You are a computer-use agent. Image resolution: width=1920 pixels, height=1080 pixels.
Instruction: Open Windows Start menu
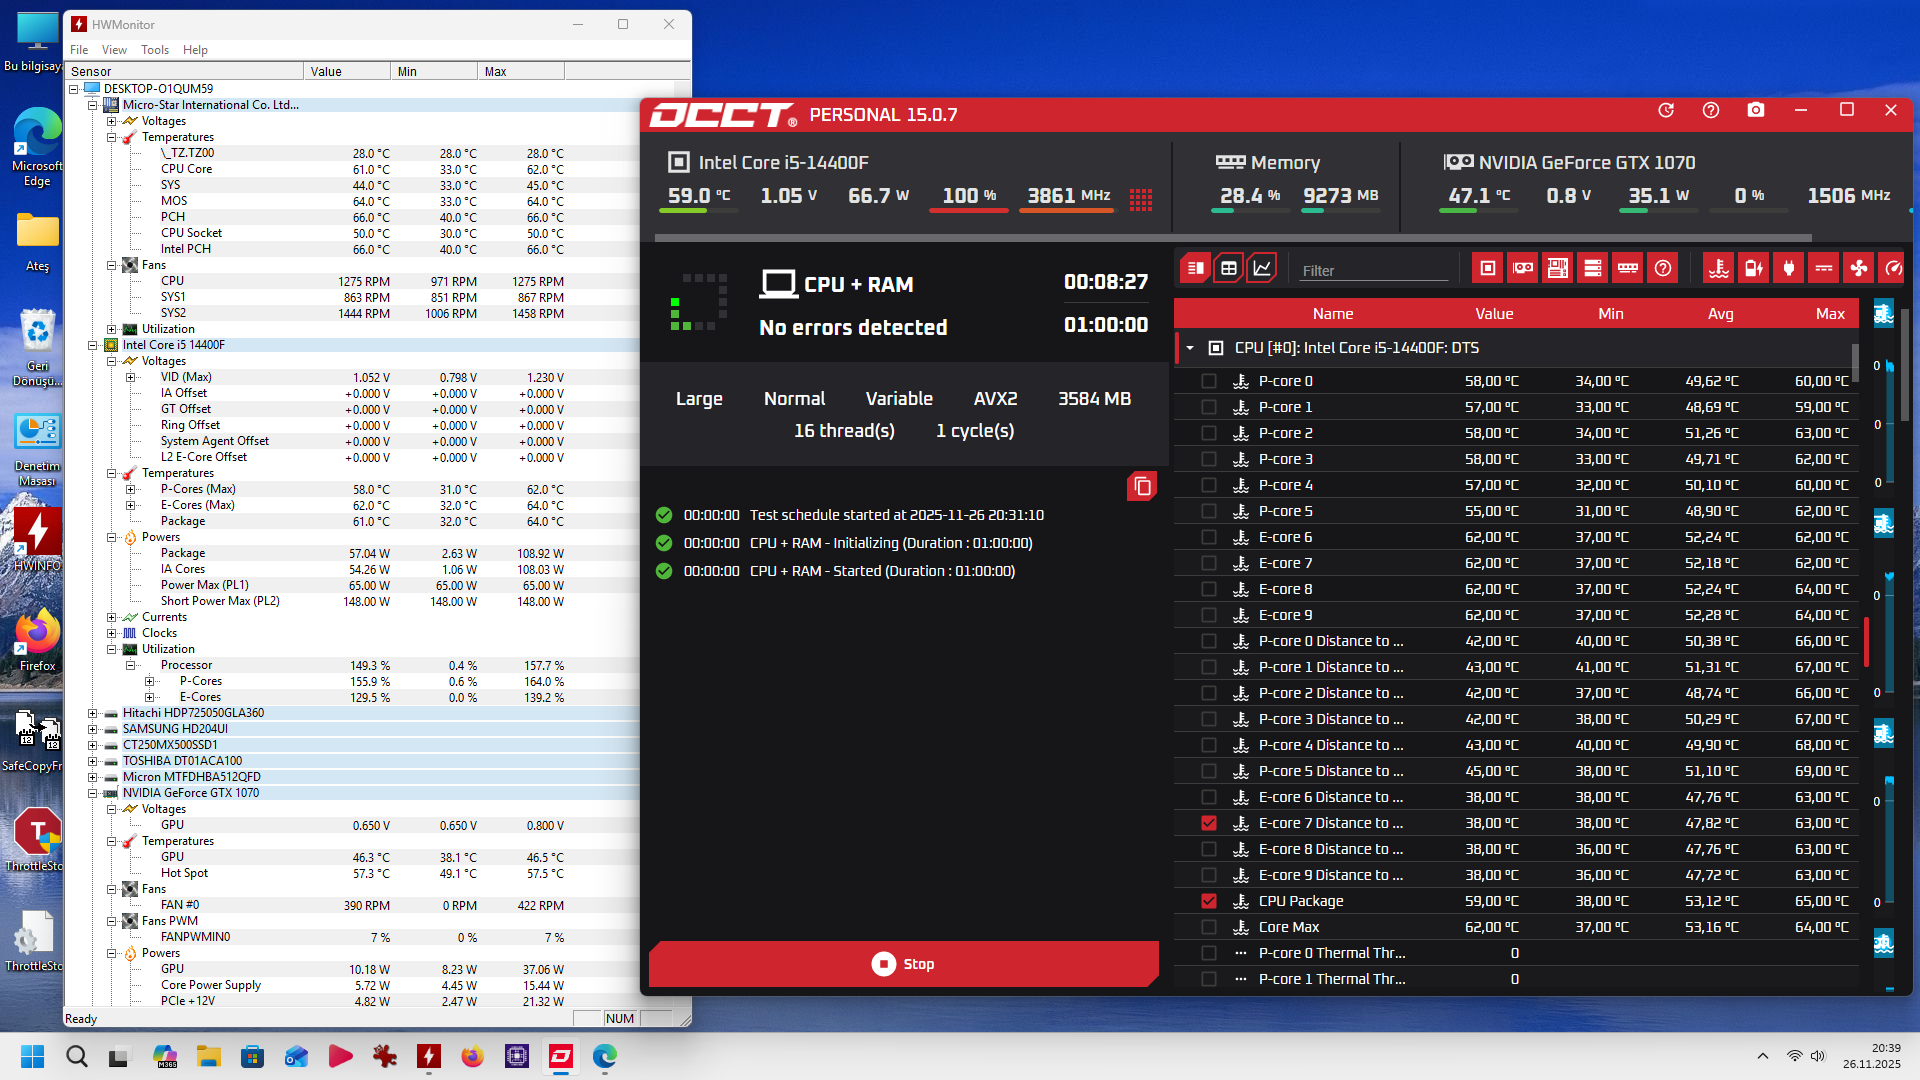(32, 1056)
